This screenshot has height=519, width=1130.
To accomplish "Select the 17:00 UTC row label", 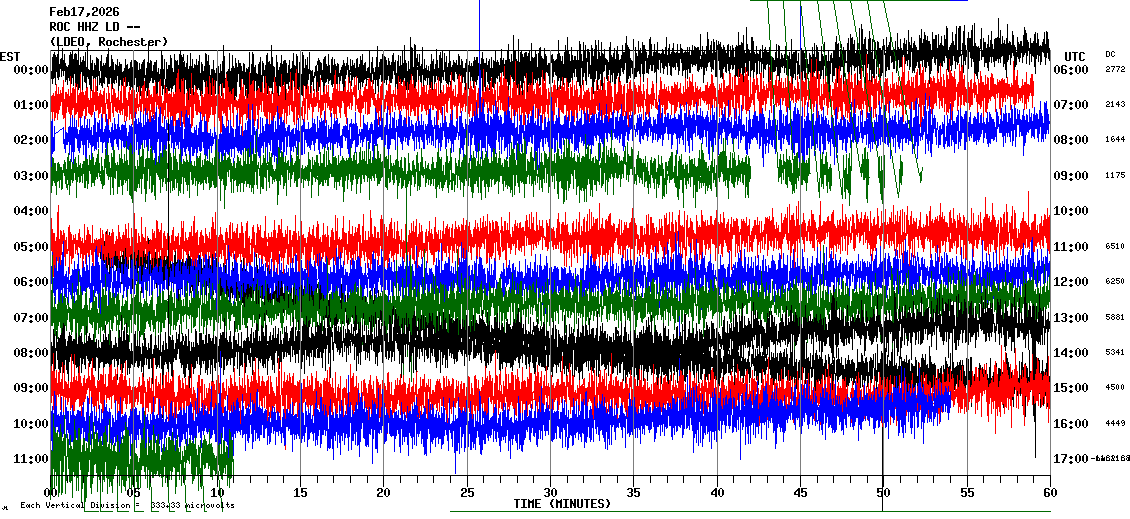I will (x=1070, y=459).
